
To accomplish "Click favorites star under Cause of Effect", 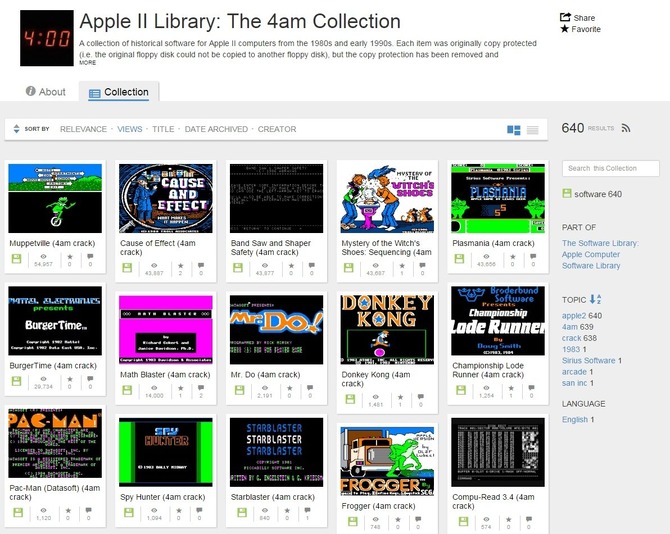I will 181,265.
